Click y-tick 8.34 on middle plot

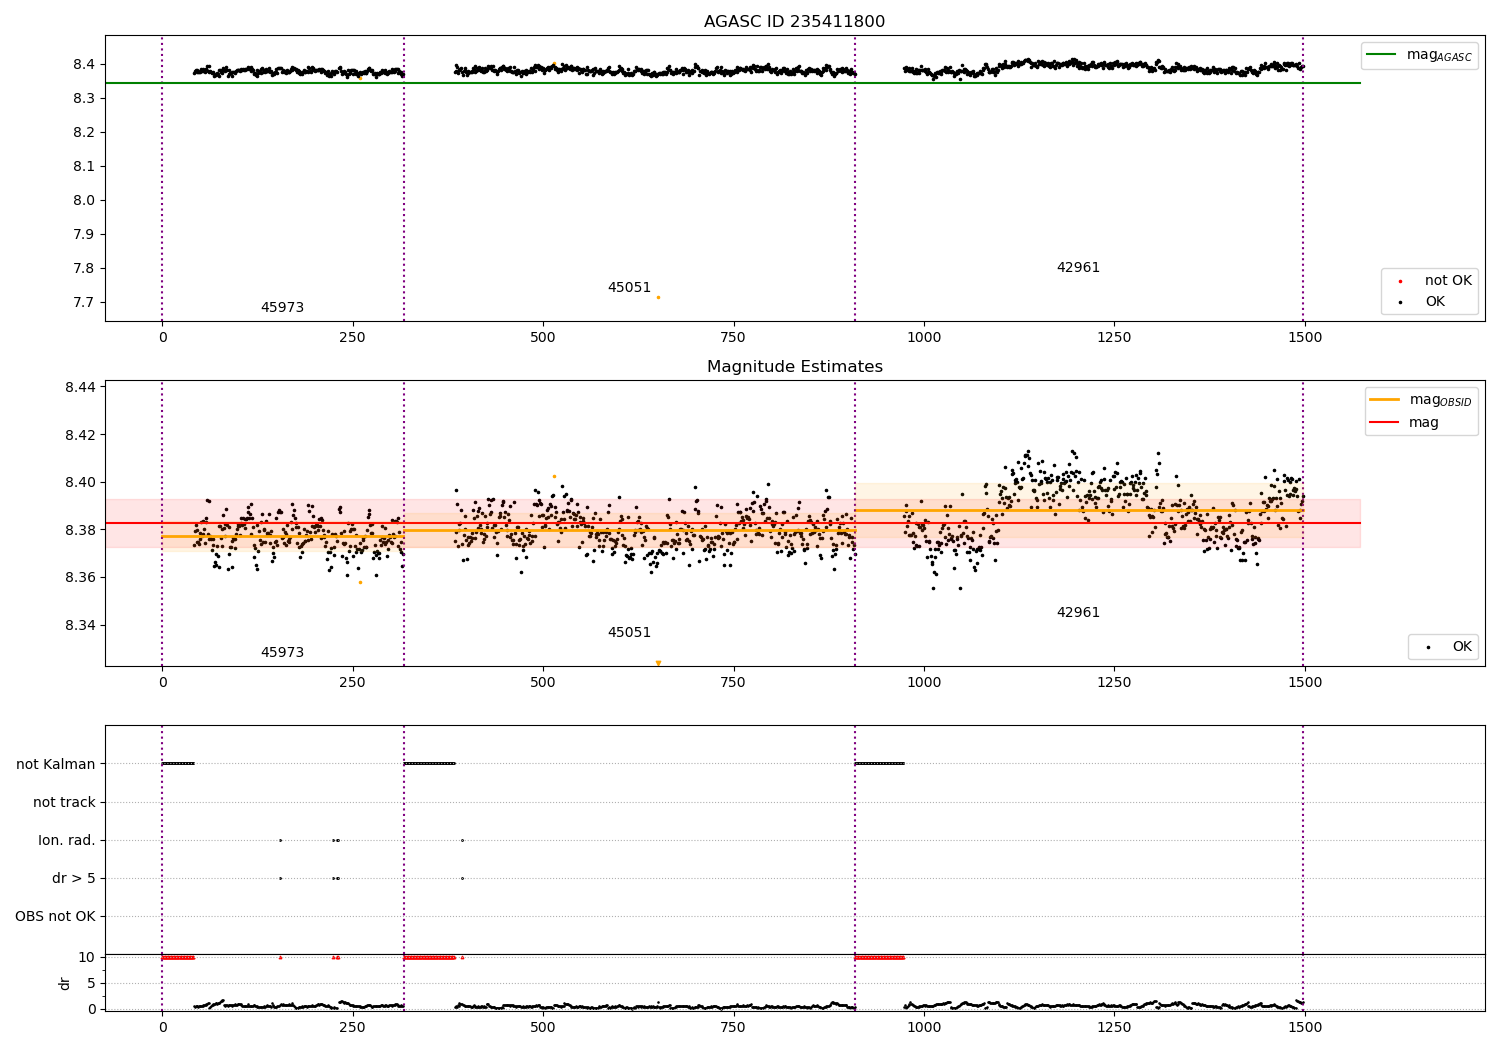click(x=80, y=626)
